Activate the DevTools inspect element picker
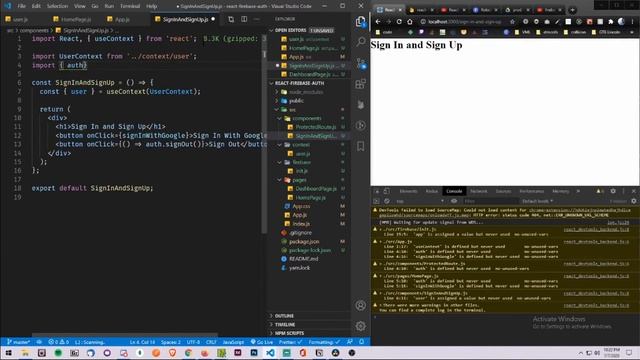The image size is (640, 360). pos(377,191)
